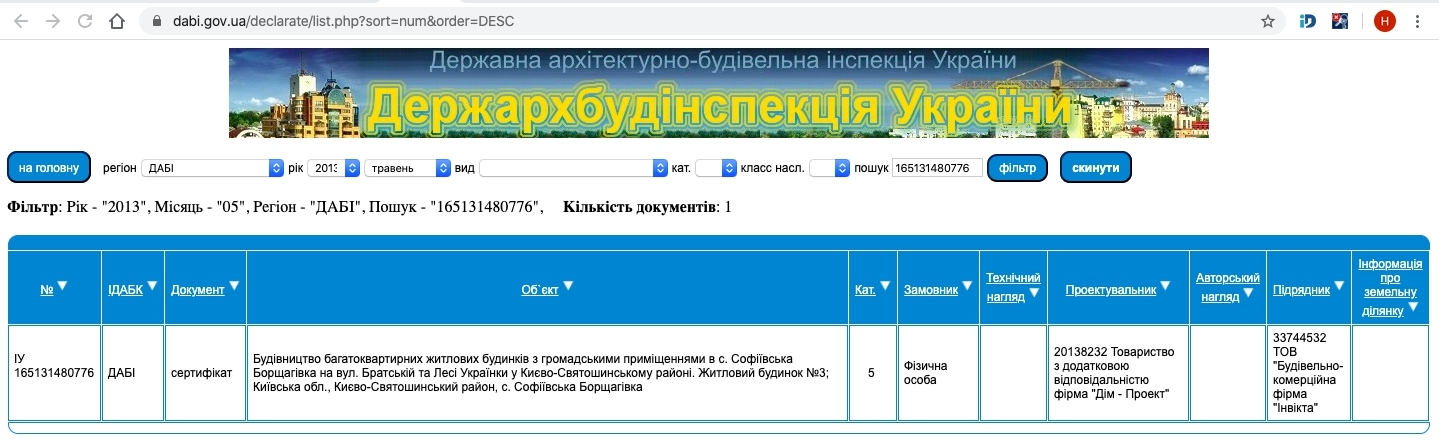Sort by Замовник column arrow

pos(967,286)
